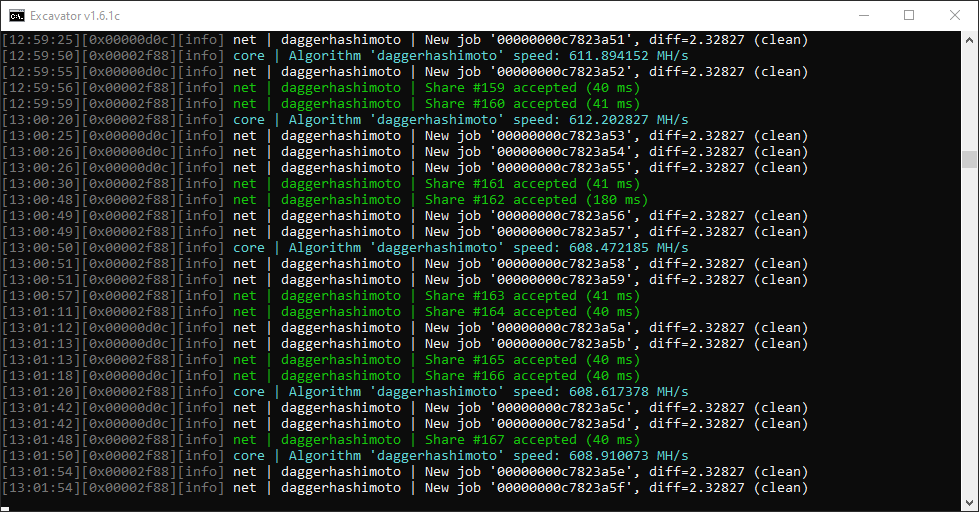Viewport: 979px width, 512px height.
Task: Click the Share #162 accepted (180 ms) line
Action: pyautogui.click(x=325, y=200)
